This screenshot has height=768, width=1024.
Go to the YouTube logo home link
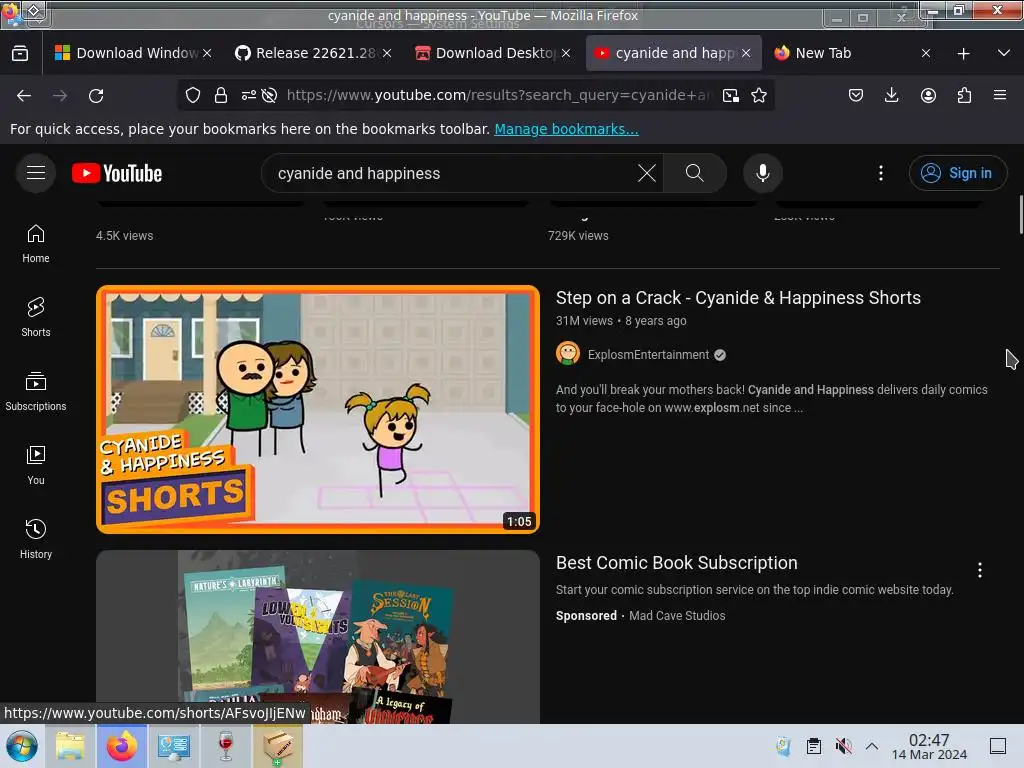pyautogui.click(x=117, y=173)
